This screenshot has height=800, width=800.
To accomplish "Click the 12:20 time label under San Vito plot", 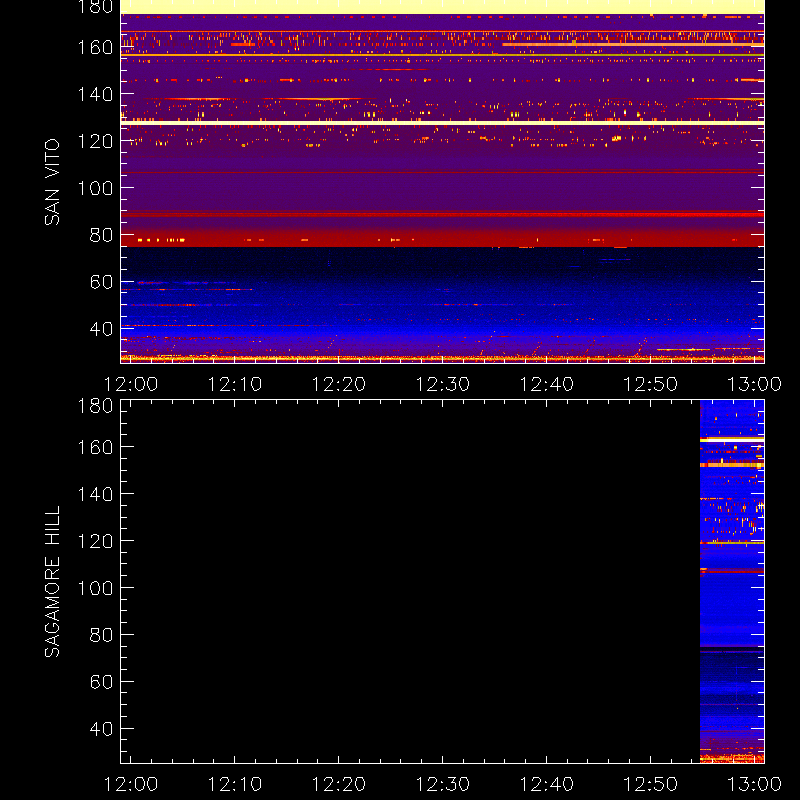I will point(339,384).
